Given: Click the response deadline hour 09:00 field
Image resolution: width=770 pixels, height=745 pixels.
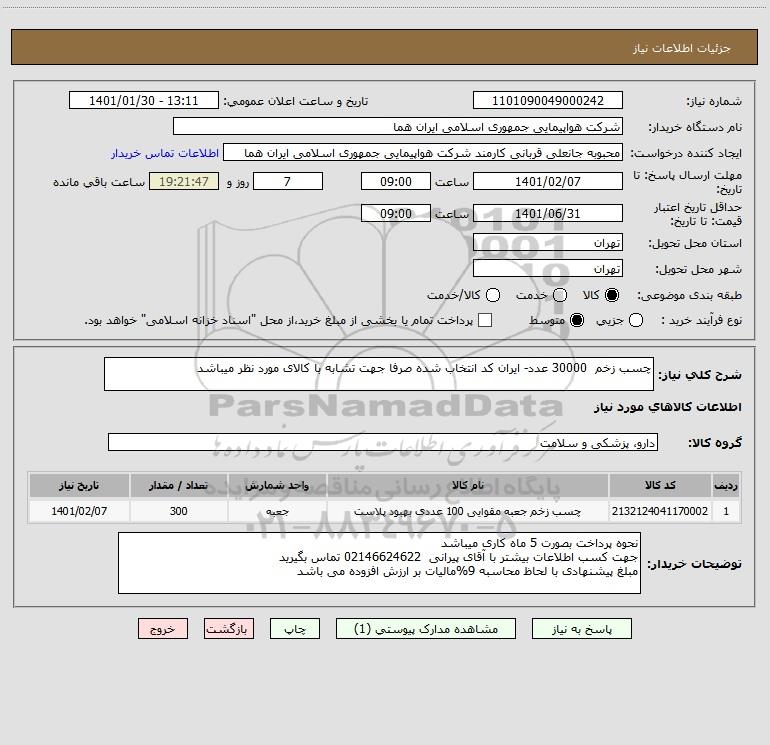Looking at the screenshot, I should (396, 181).
